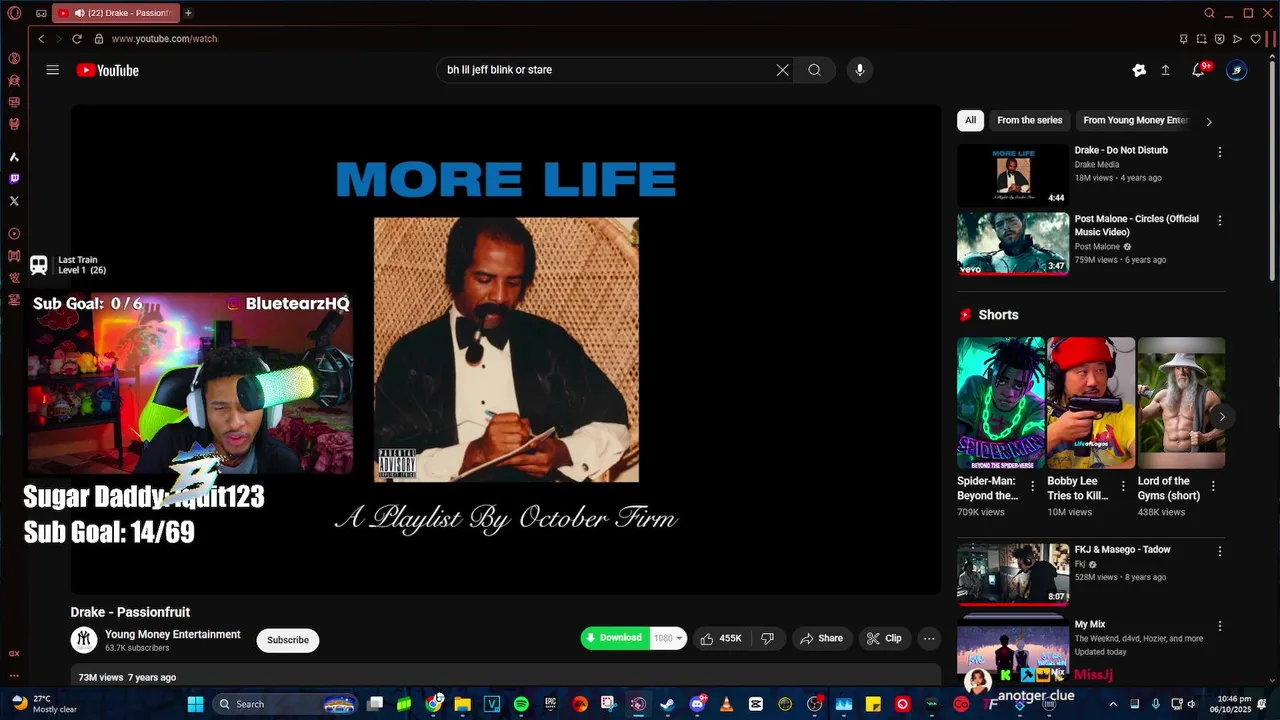This screenshot has width=1280, height=720.
Task: Clip the Passionfruit video
Action: point(884,638)
